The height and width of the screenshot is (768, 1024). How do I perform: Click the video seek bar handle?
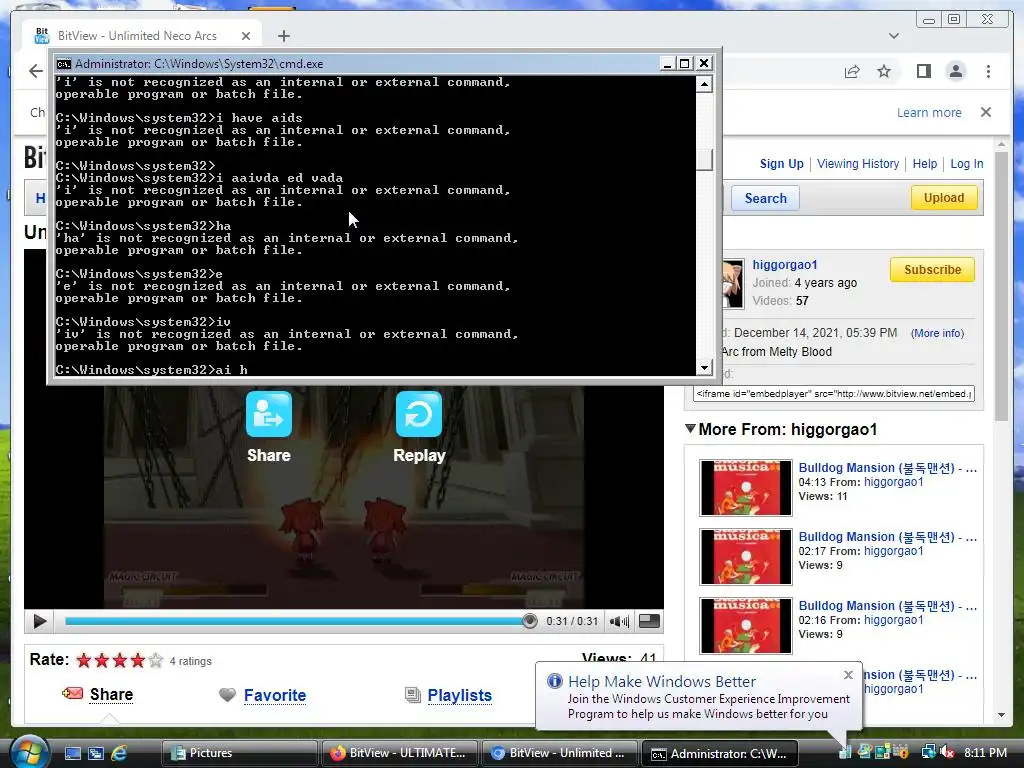point(530,621)
